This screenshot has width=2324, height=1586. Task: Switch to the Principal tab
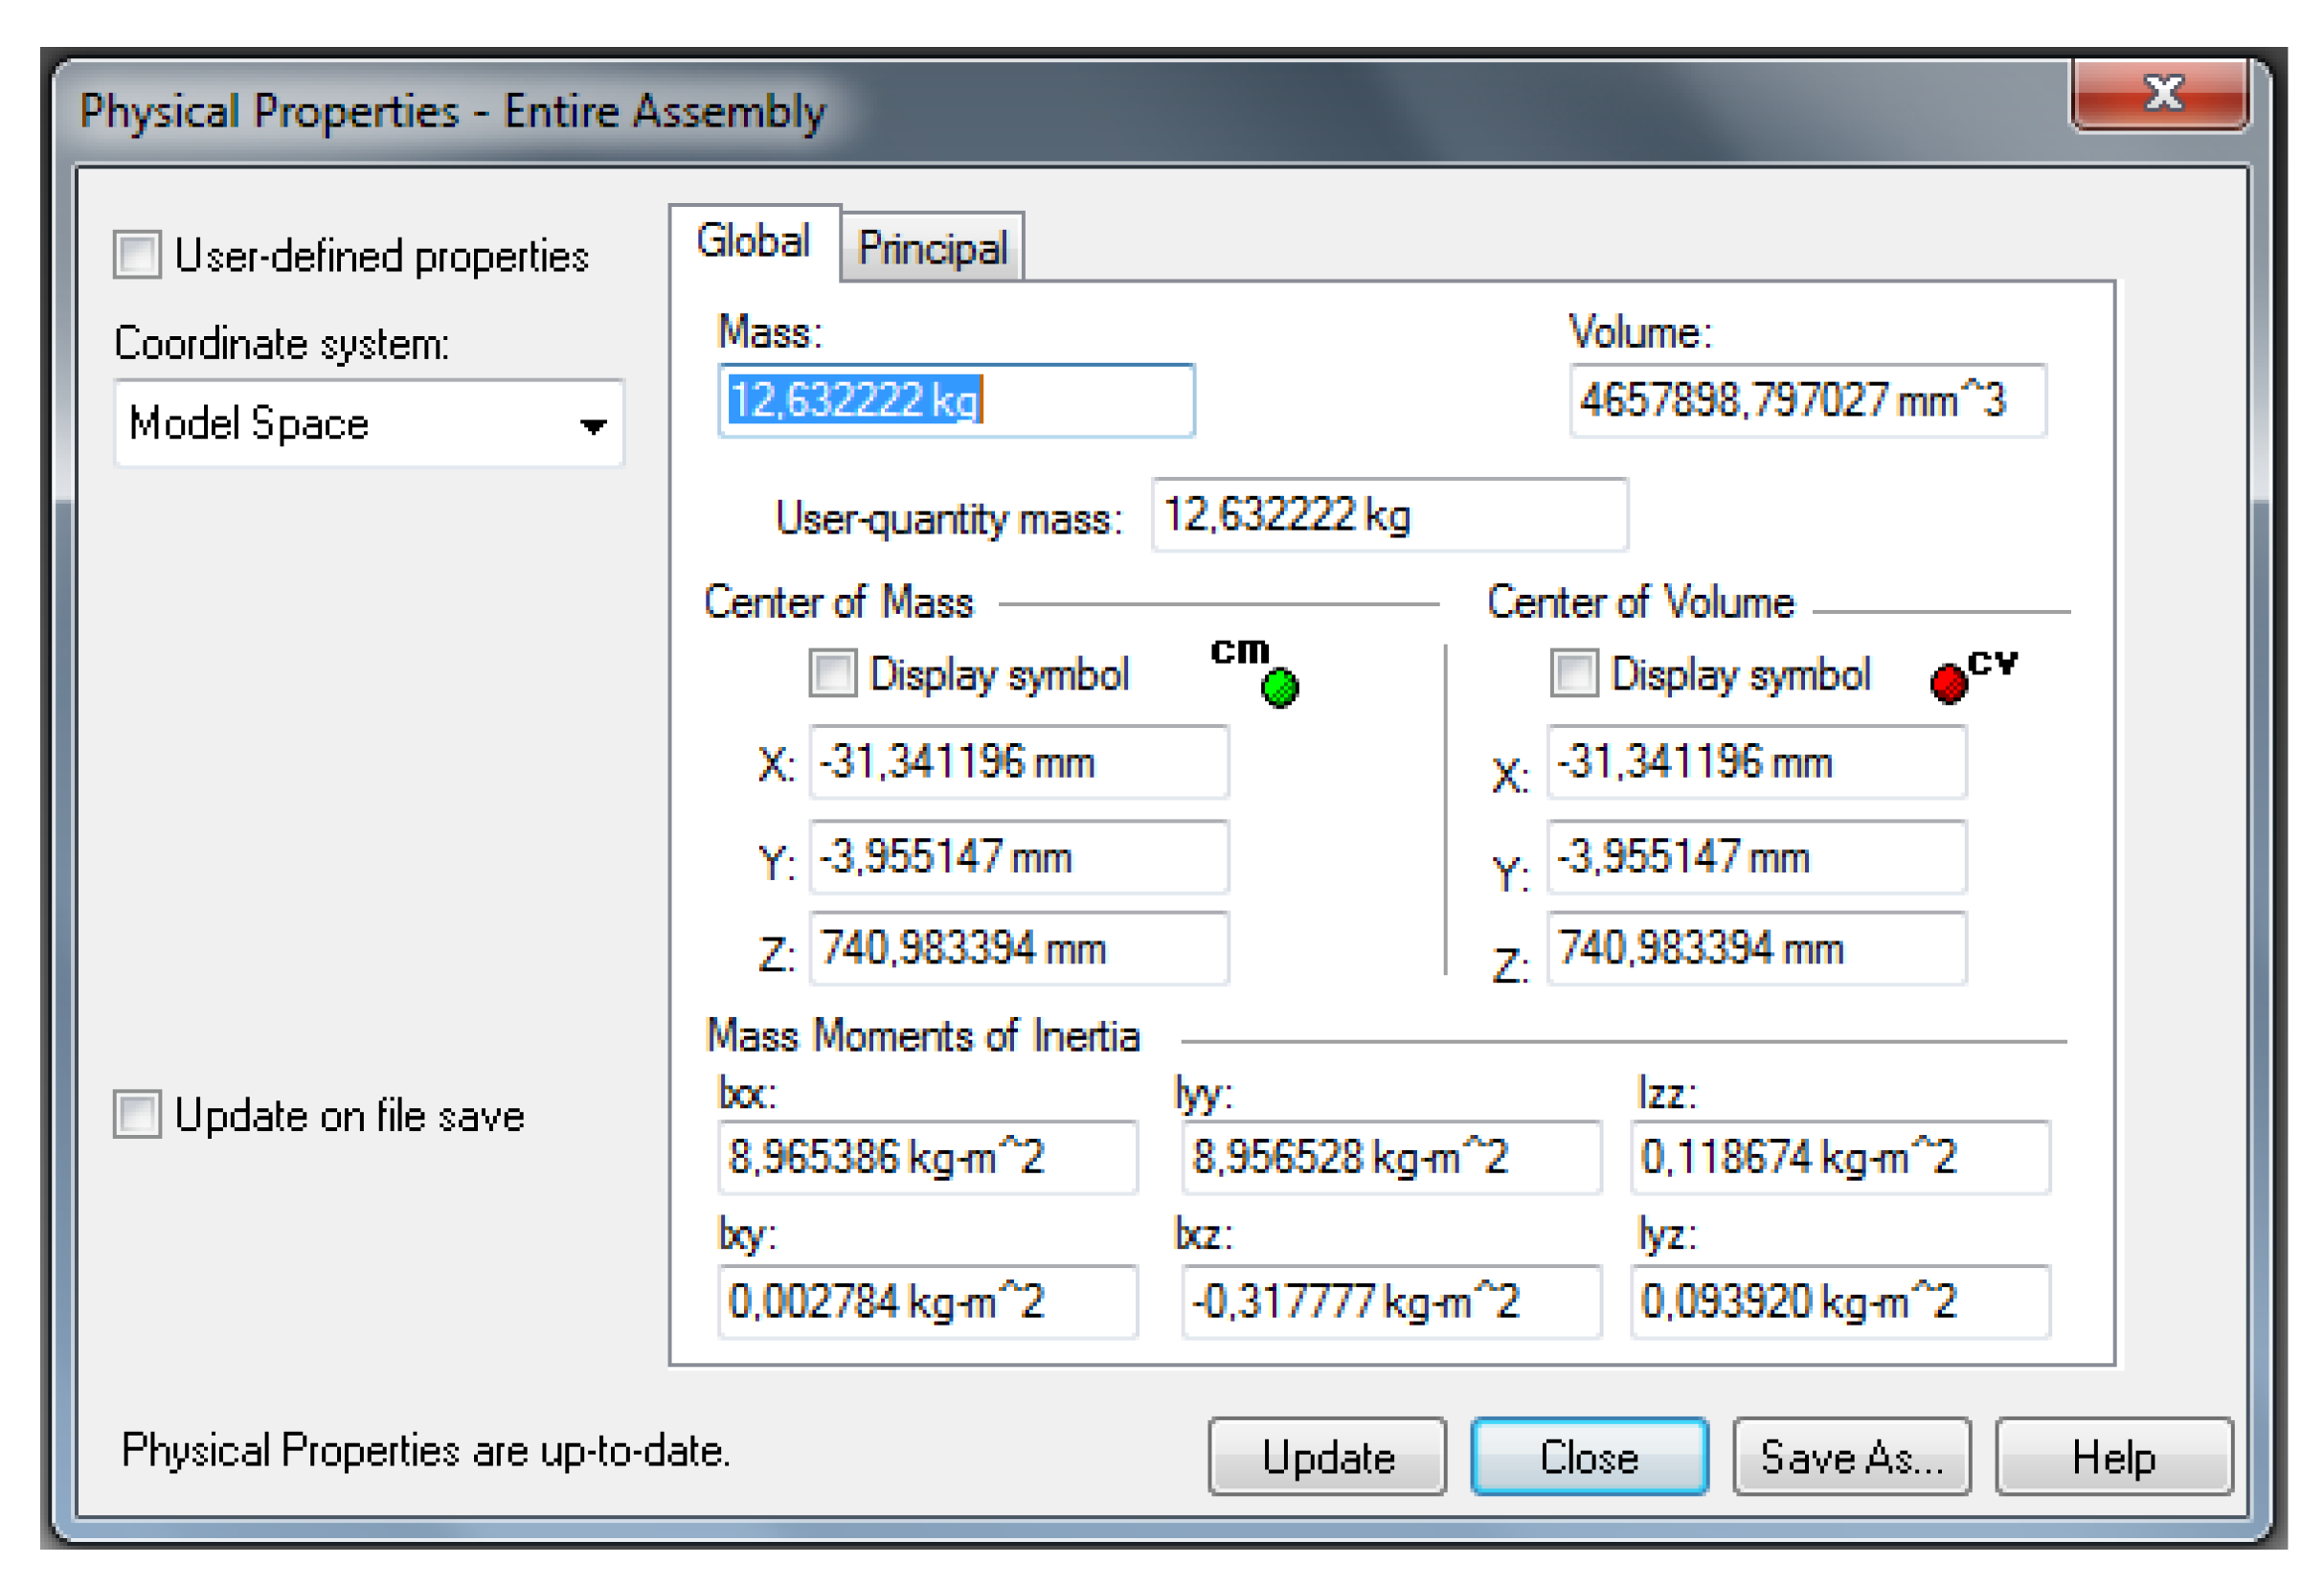coord(932,248)
